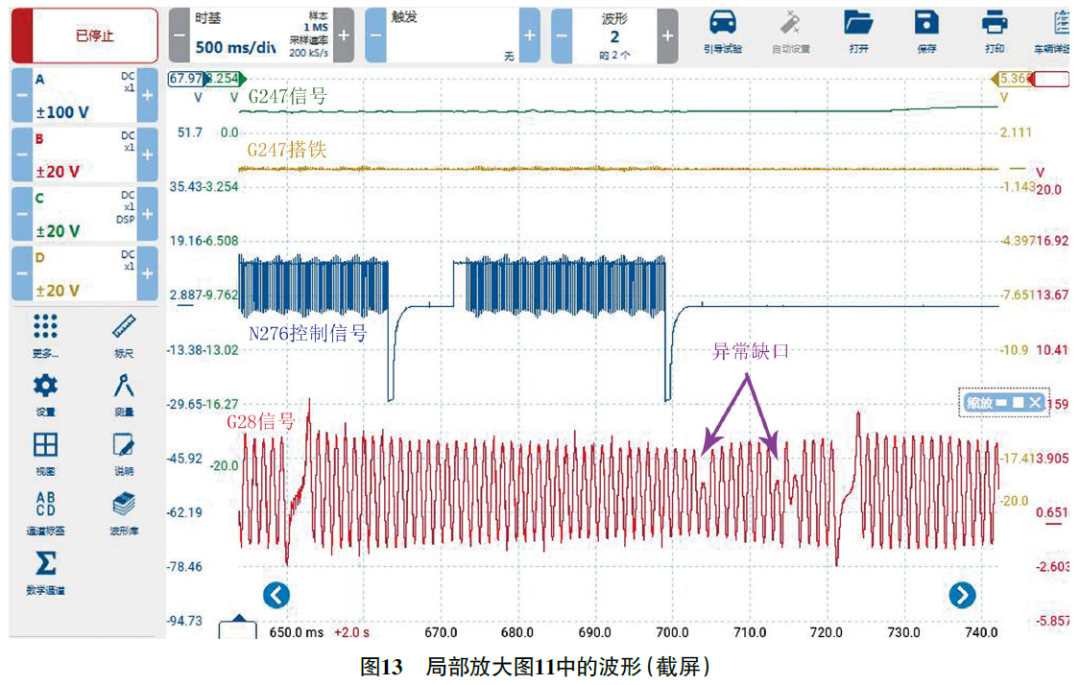Go to next waveform buffer with plus
1080x685 pixels.
point(667,35)
